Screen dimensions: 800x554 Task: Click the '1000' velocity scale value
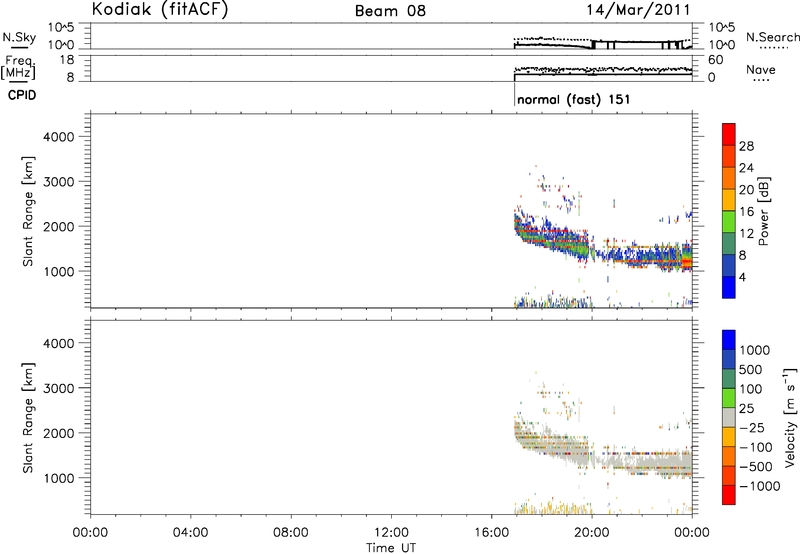click(755, 350)
